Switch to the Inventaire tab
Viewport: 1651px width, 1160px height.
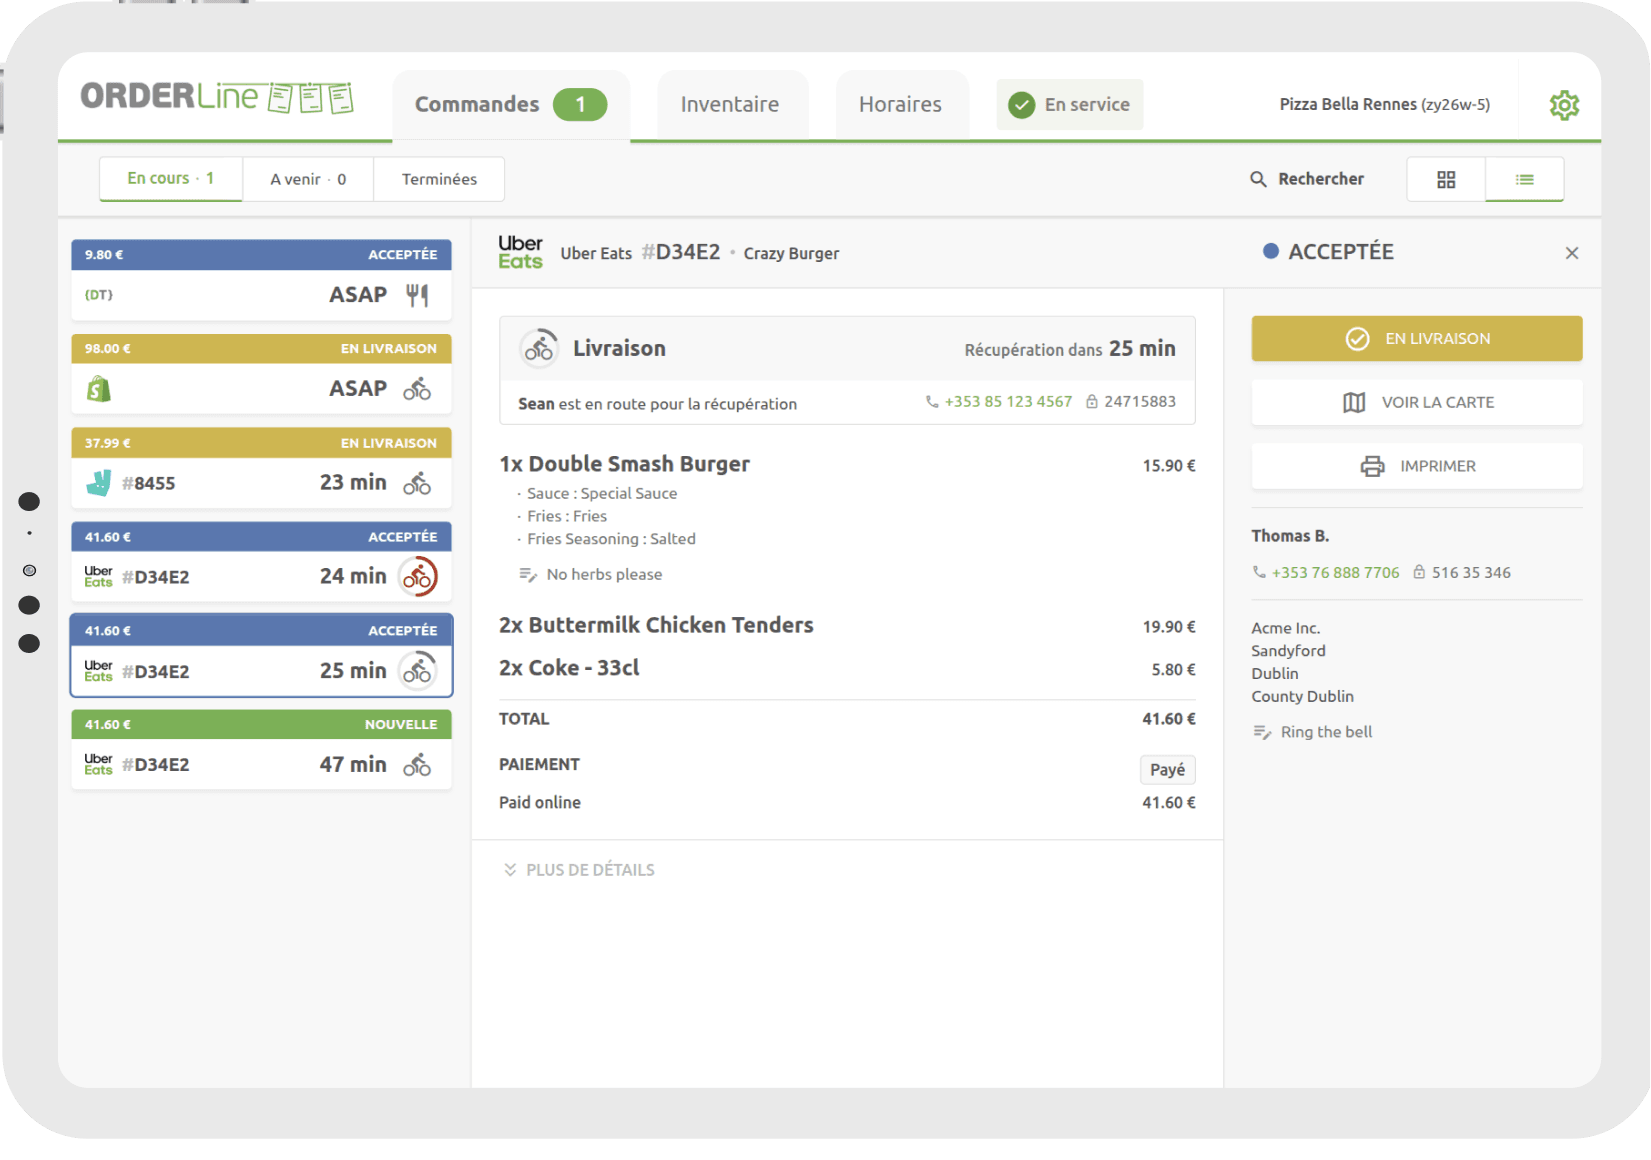(x=730, y=103)
